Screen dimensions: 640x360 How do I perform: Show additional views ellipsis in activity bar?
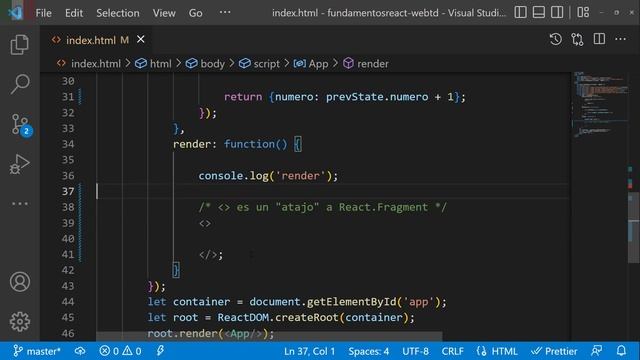coord(20,203)
